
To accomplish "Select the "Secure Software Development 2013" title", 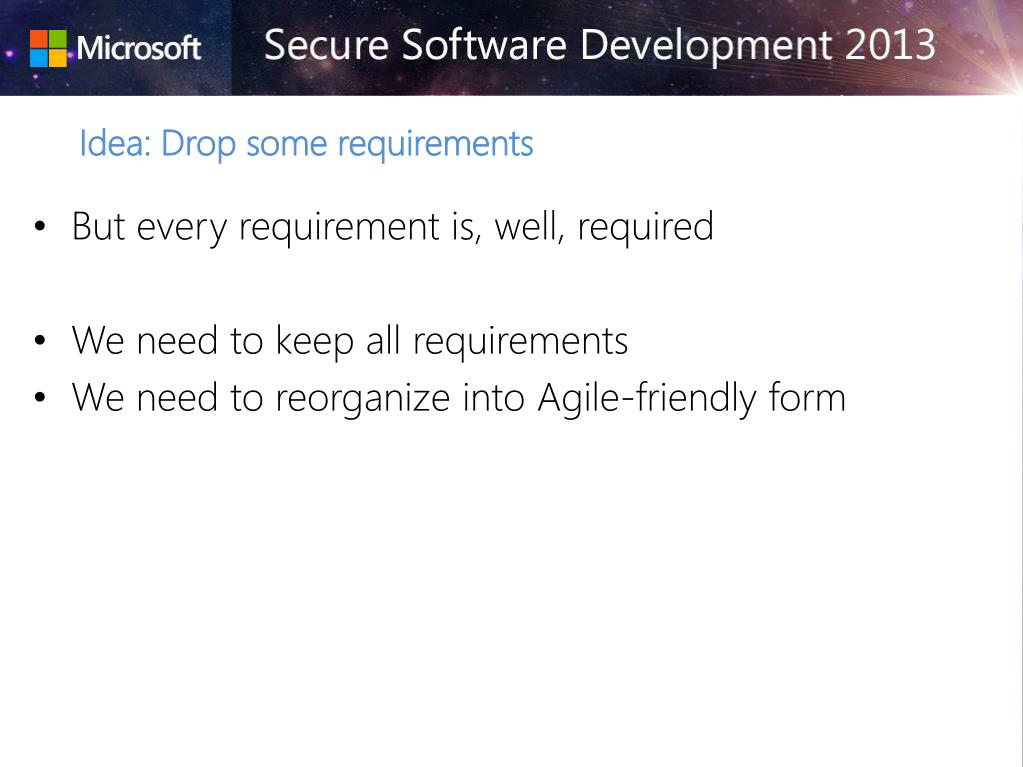I will (x=600, y=45).
